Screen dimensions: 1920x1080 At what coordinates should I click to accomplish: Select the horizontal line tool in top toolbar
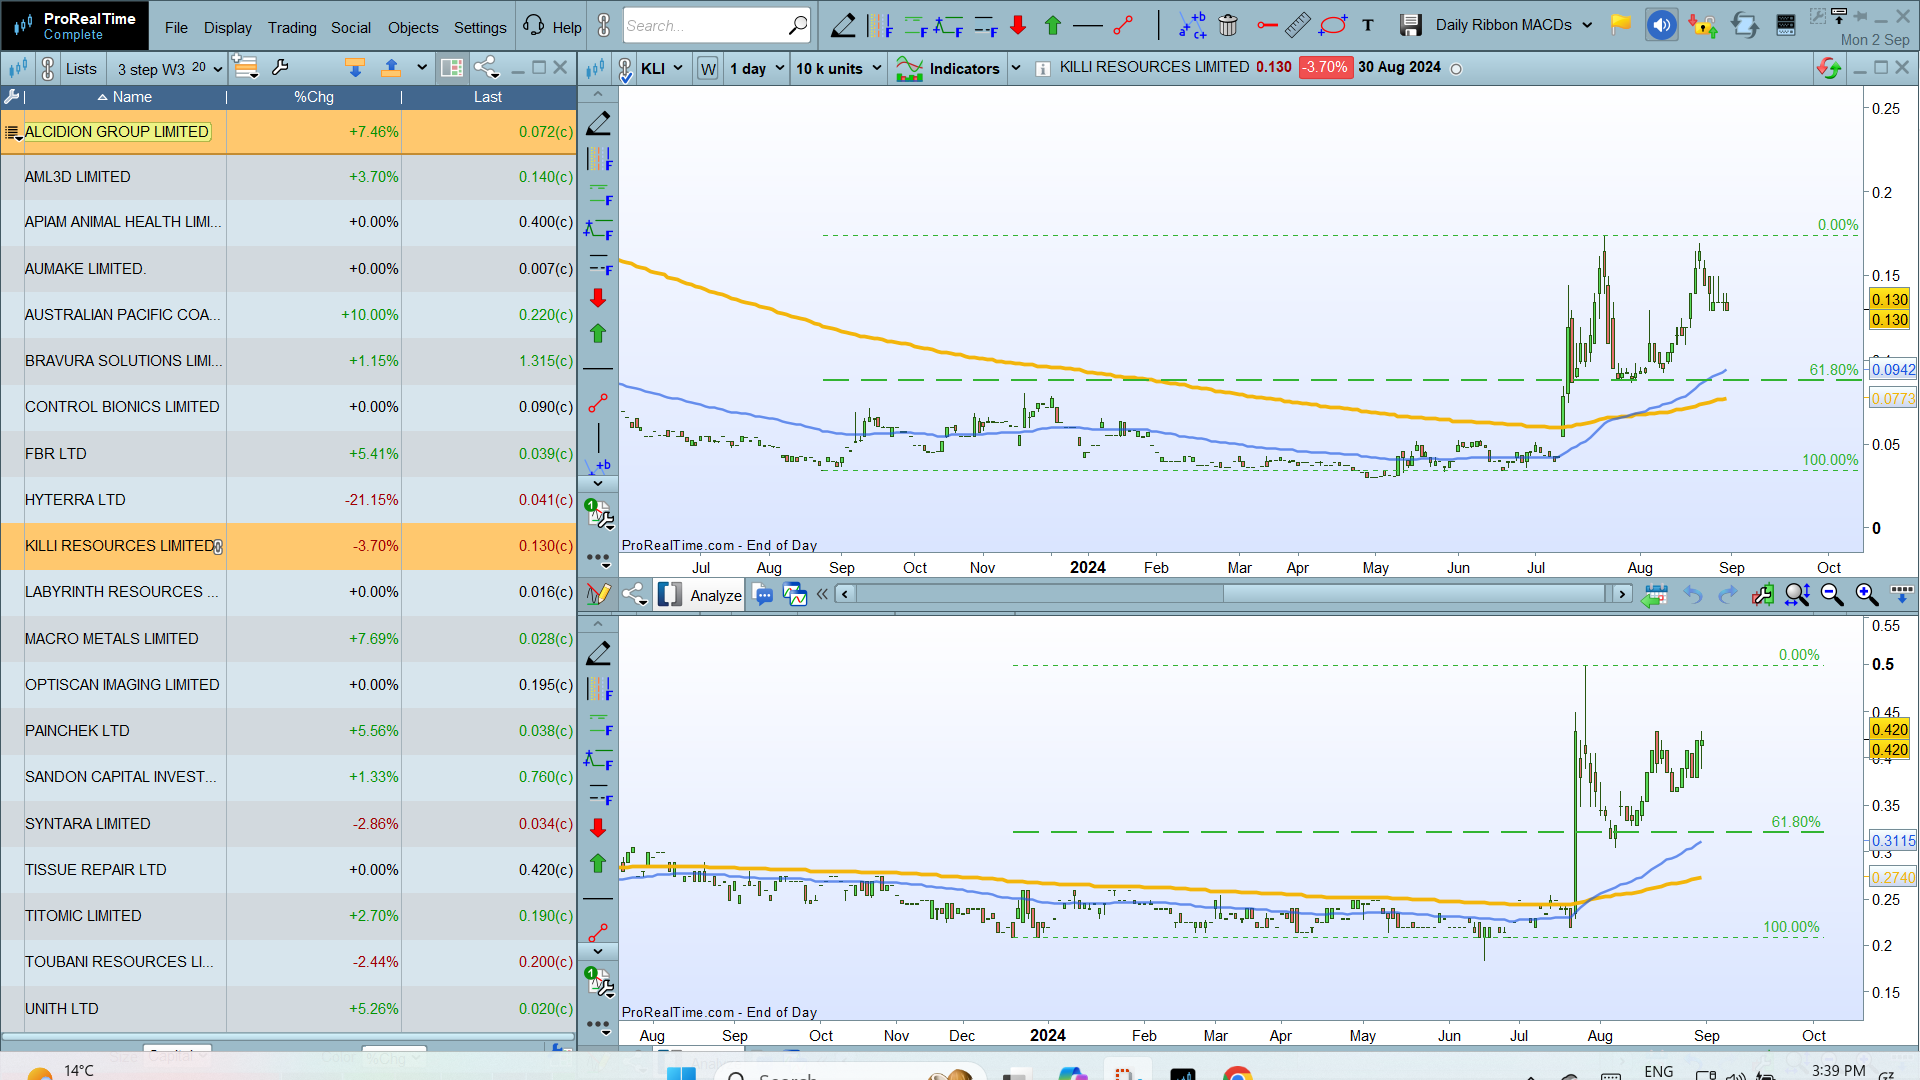coord(1087,26)
